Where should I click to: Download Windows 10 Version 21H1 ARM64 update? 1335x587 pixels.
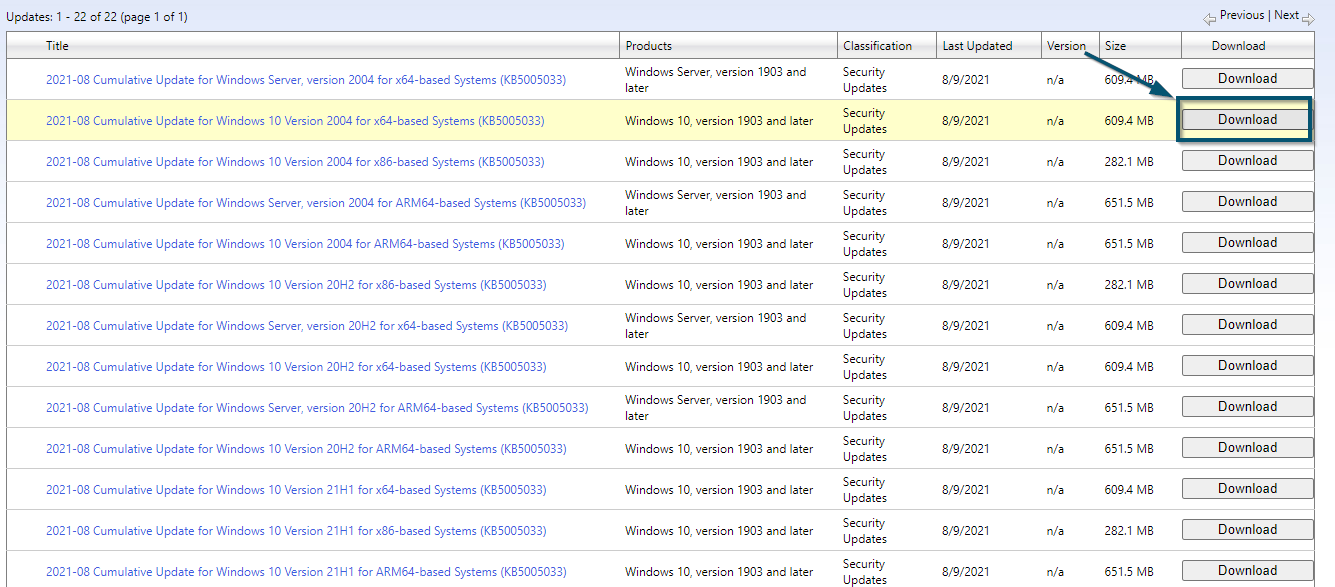point(1247,571)
